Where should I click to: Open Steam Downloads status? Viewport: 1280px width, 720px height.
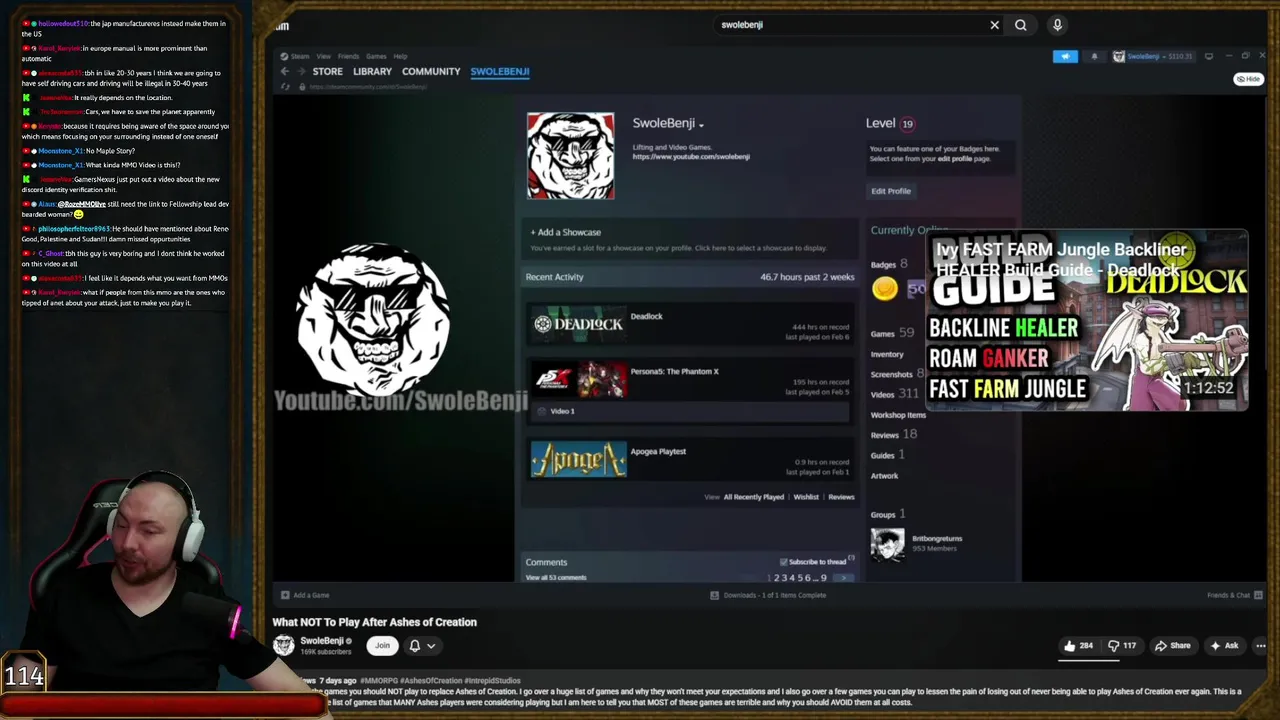tap(768, 595)
